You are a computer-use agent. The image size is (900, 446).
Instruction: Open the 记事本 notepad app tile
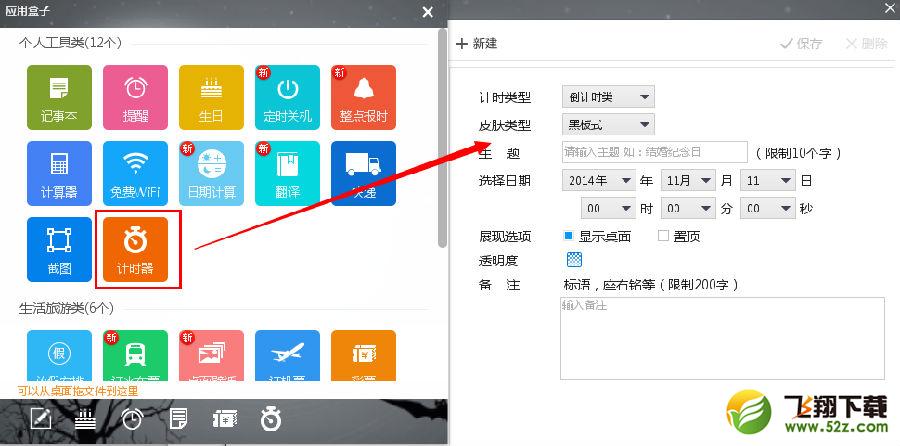coord(59,97)
